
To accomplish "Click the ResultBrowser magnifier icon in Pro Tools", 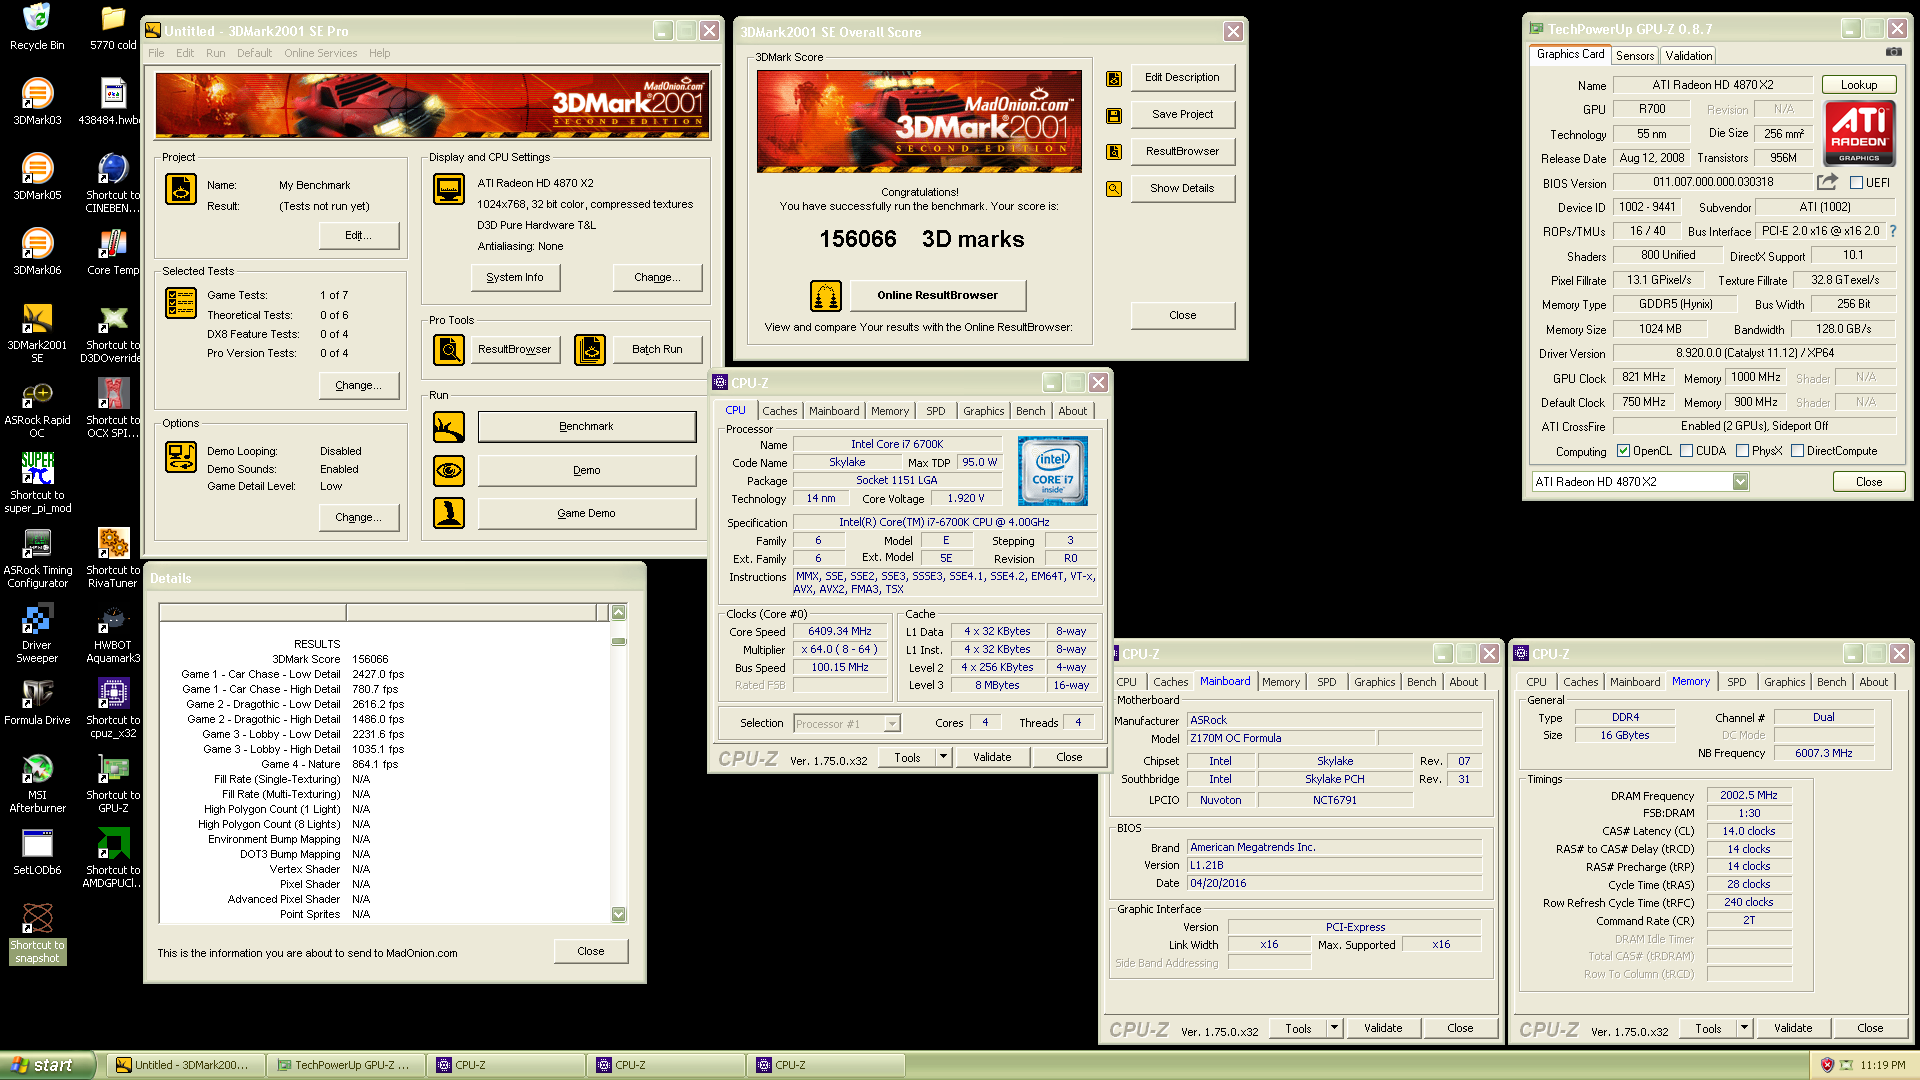I will pyautogui.click(x=449, y=349).
